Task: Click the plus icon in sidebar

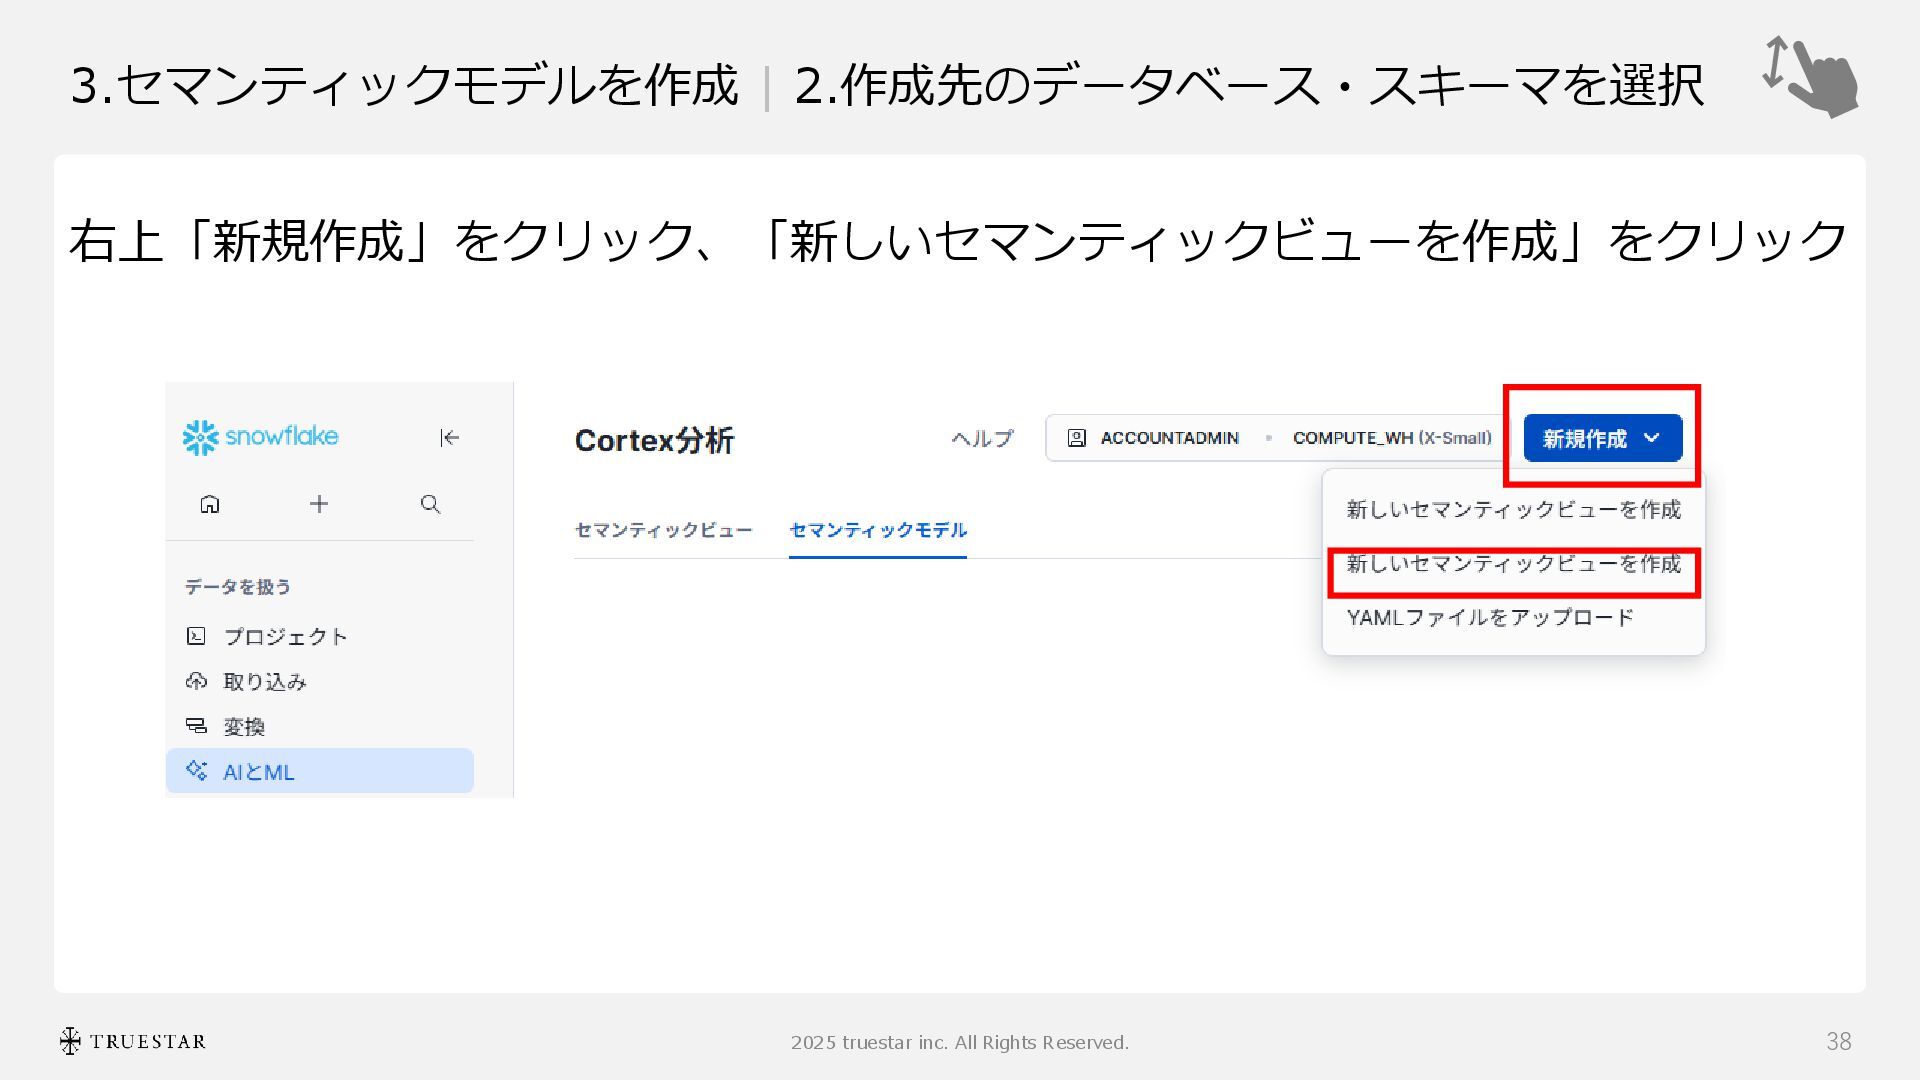Action: (x=319, y=504)
